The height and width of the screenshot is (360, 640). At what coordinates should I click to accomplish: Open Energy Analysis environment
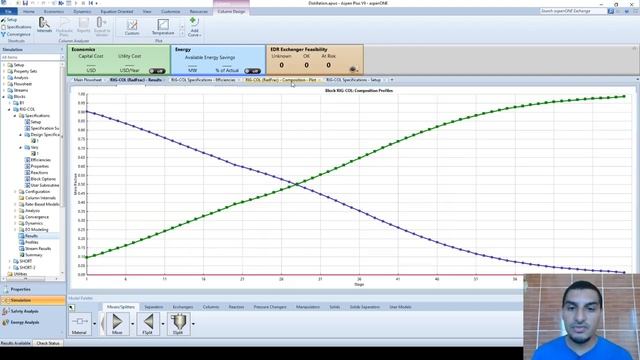coord(24,322)
